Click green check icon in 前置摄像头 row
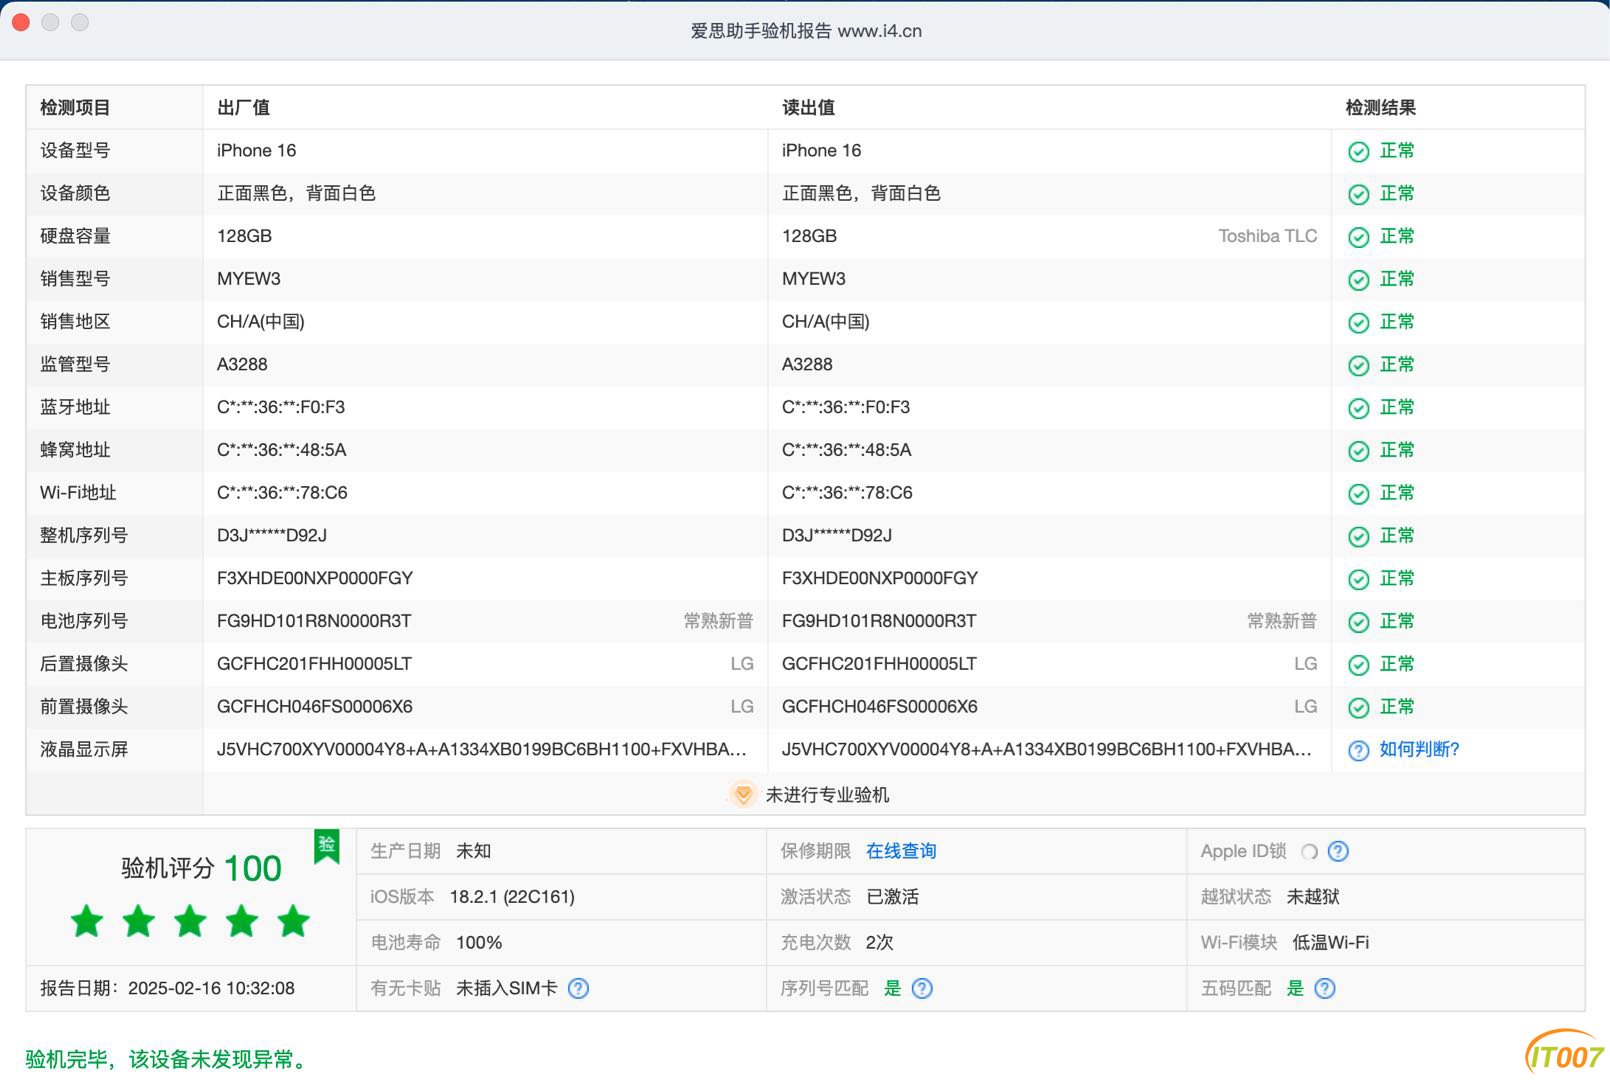 tap(1358, 708)
